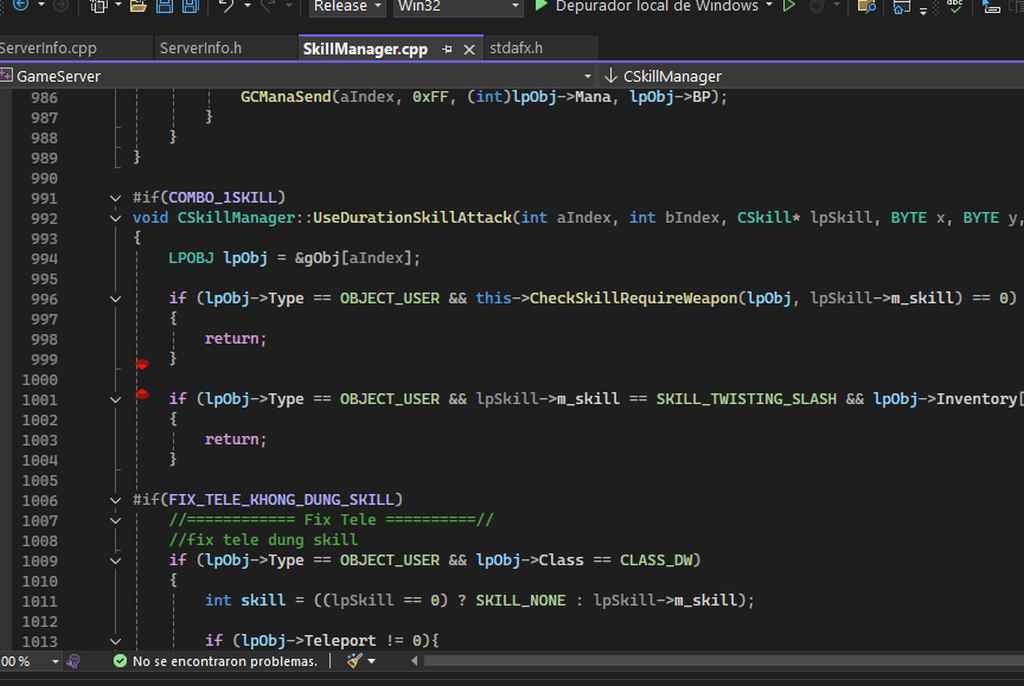Open the GameServer scope dropdown
The height and width of the screenshot is (686, 1024).
[587, 76]
